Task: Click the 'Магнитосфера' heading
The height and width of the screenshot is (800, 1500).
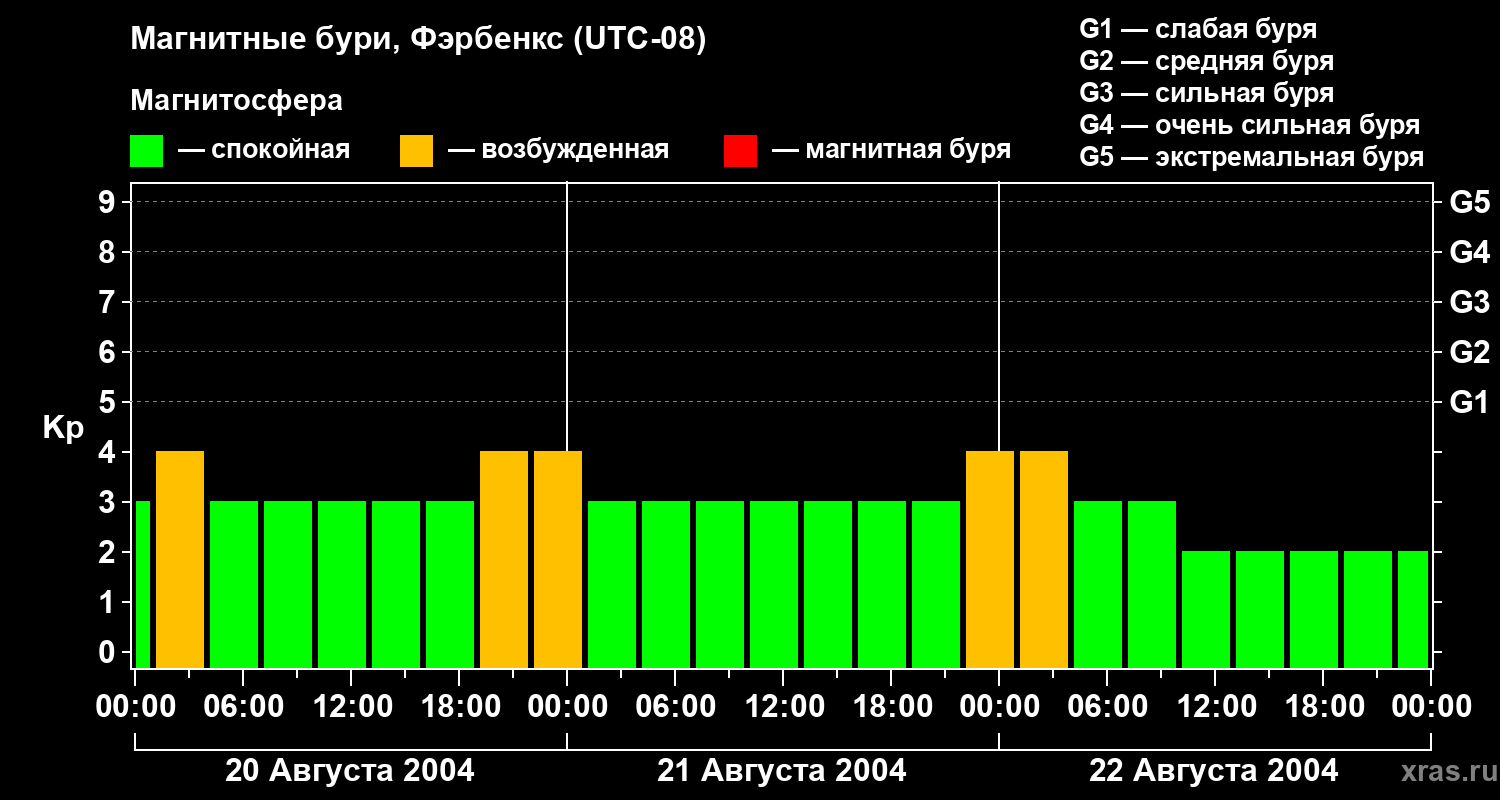Action: coord(236,101)
